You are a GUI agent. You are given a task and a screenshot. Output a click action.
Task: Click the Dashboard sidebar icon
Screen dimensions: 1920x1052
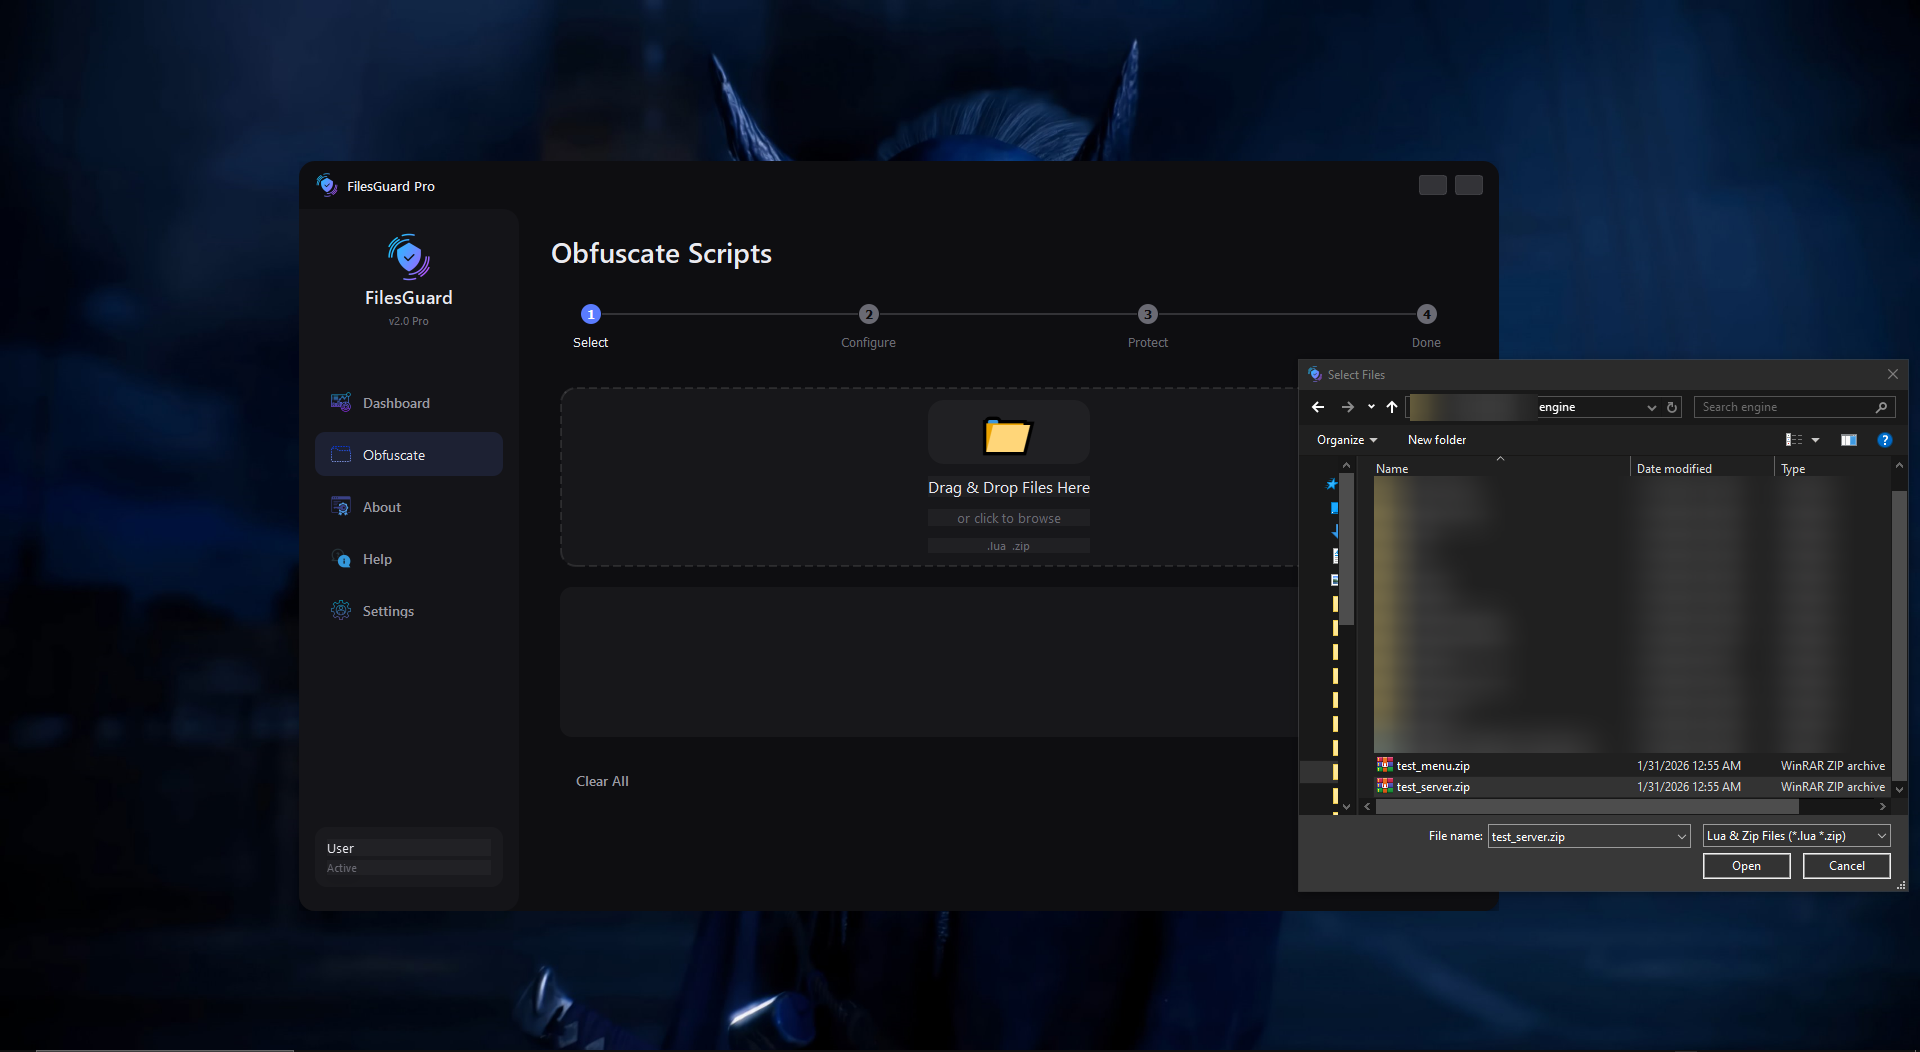(x=341, y=403)
